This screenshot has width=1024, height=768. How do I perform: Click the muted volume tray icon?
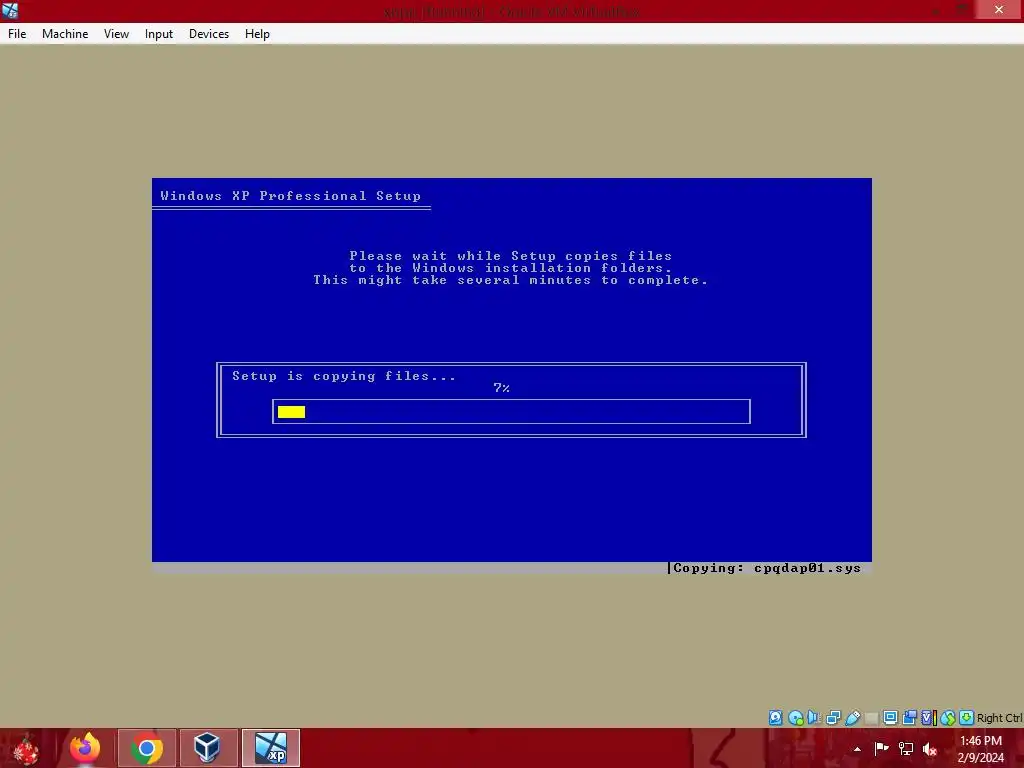click(x=930, y=749)
